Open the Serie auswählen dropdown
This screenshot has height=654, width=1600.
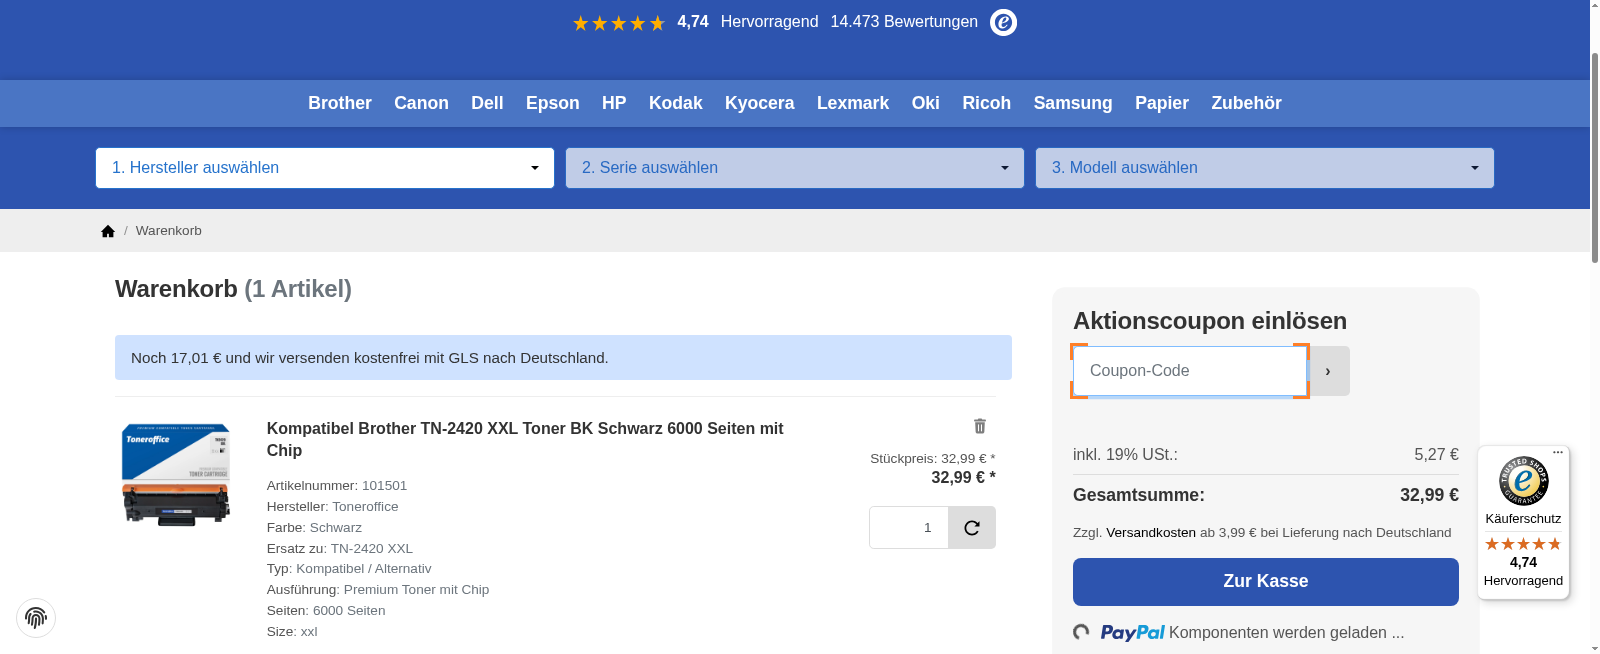(x=795, y=168)
